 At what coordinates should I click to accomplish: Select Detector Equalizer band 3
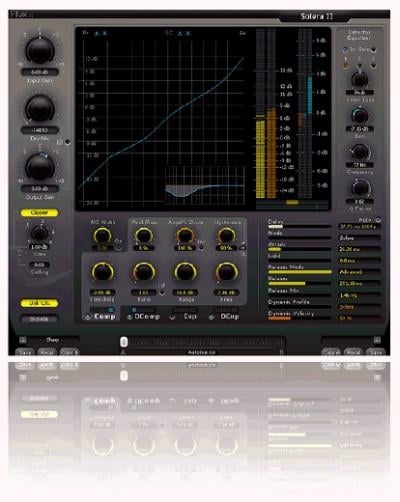(x=373, y=66)
